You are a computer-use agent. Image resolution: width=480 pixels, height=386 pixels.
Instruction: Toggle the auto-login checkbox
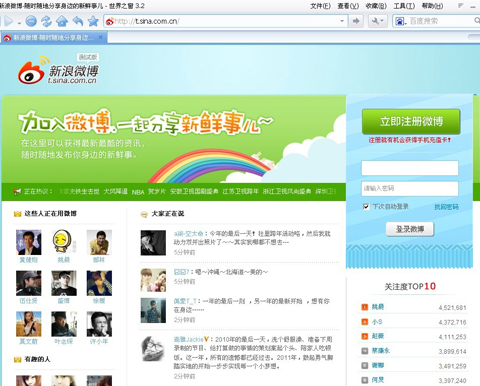(366, 206)
